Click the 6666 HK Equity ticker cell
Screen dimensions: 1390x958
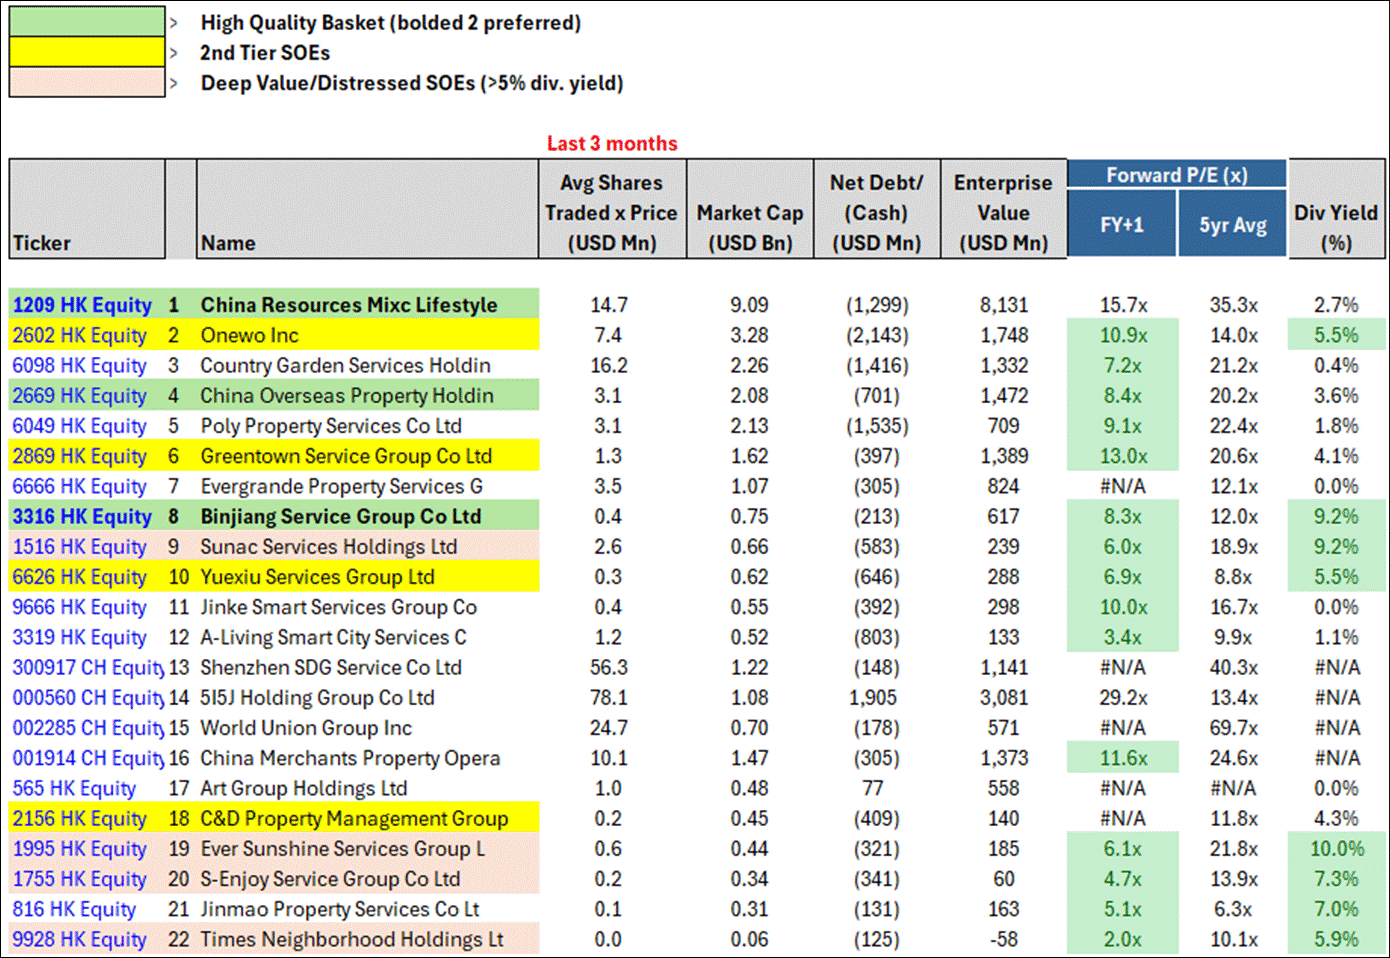[87, 486]
